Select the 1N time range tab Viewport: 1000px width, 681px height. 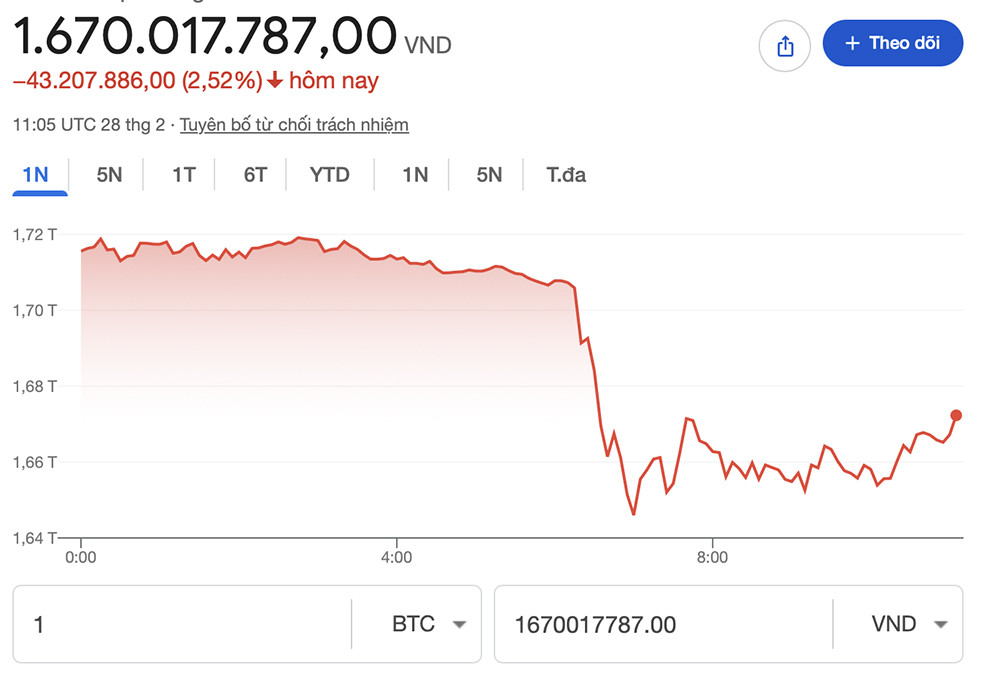pyautogui.click(x=38, y=174)
